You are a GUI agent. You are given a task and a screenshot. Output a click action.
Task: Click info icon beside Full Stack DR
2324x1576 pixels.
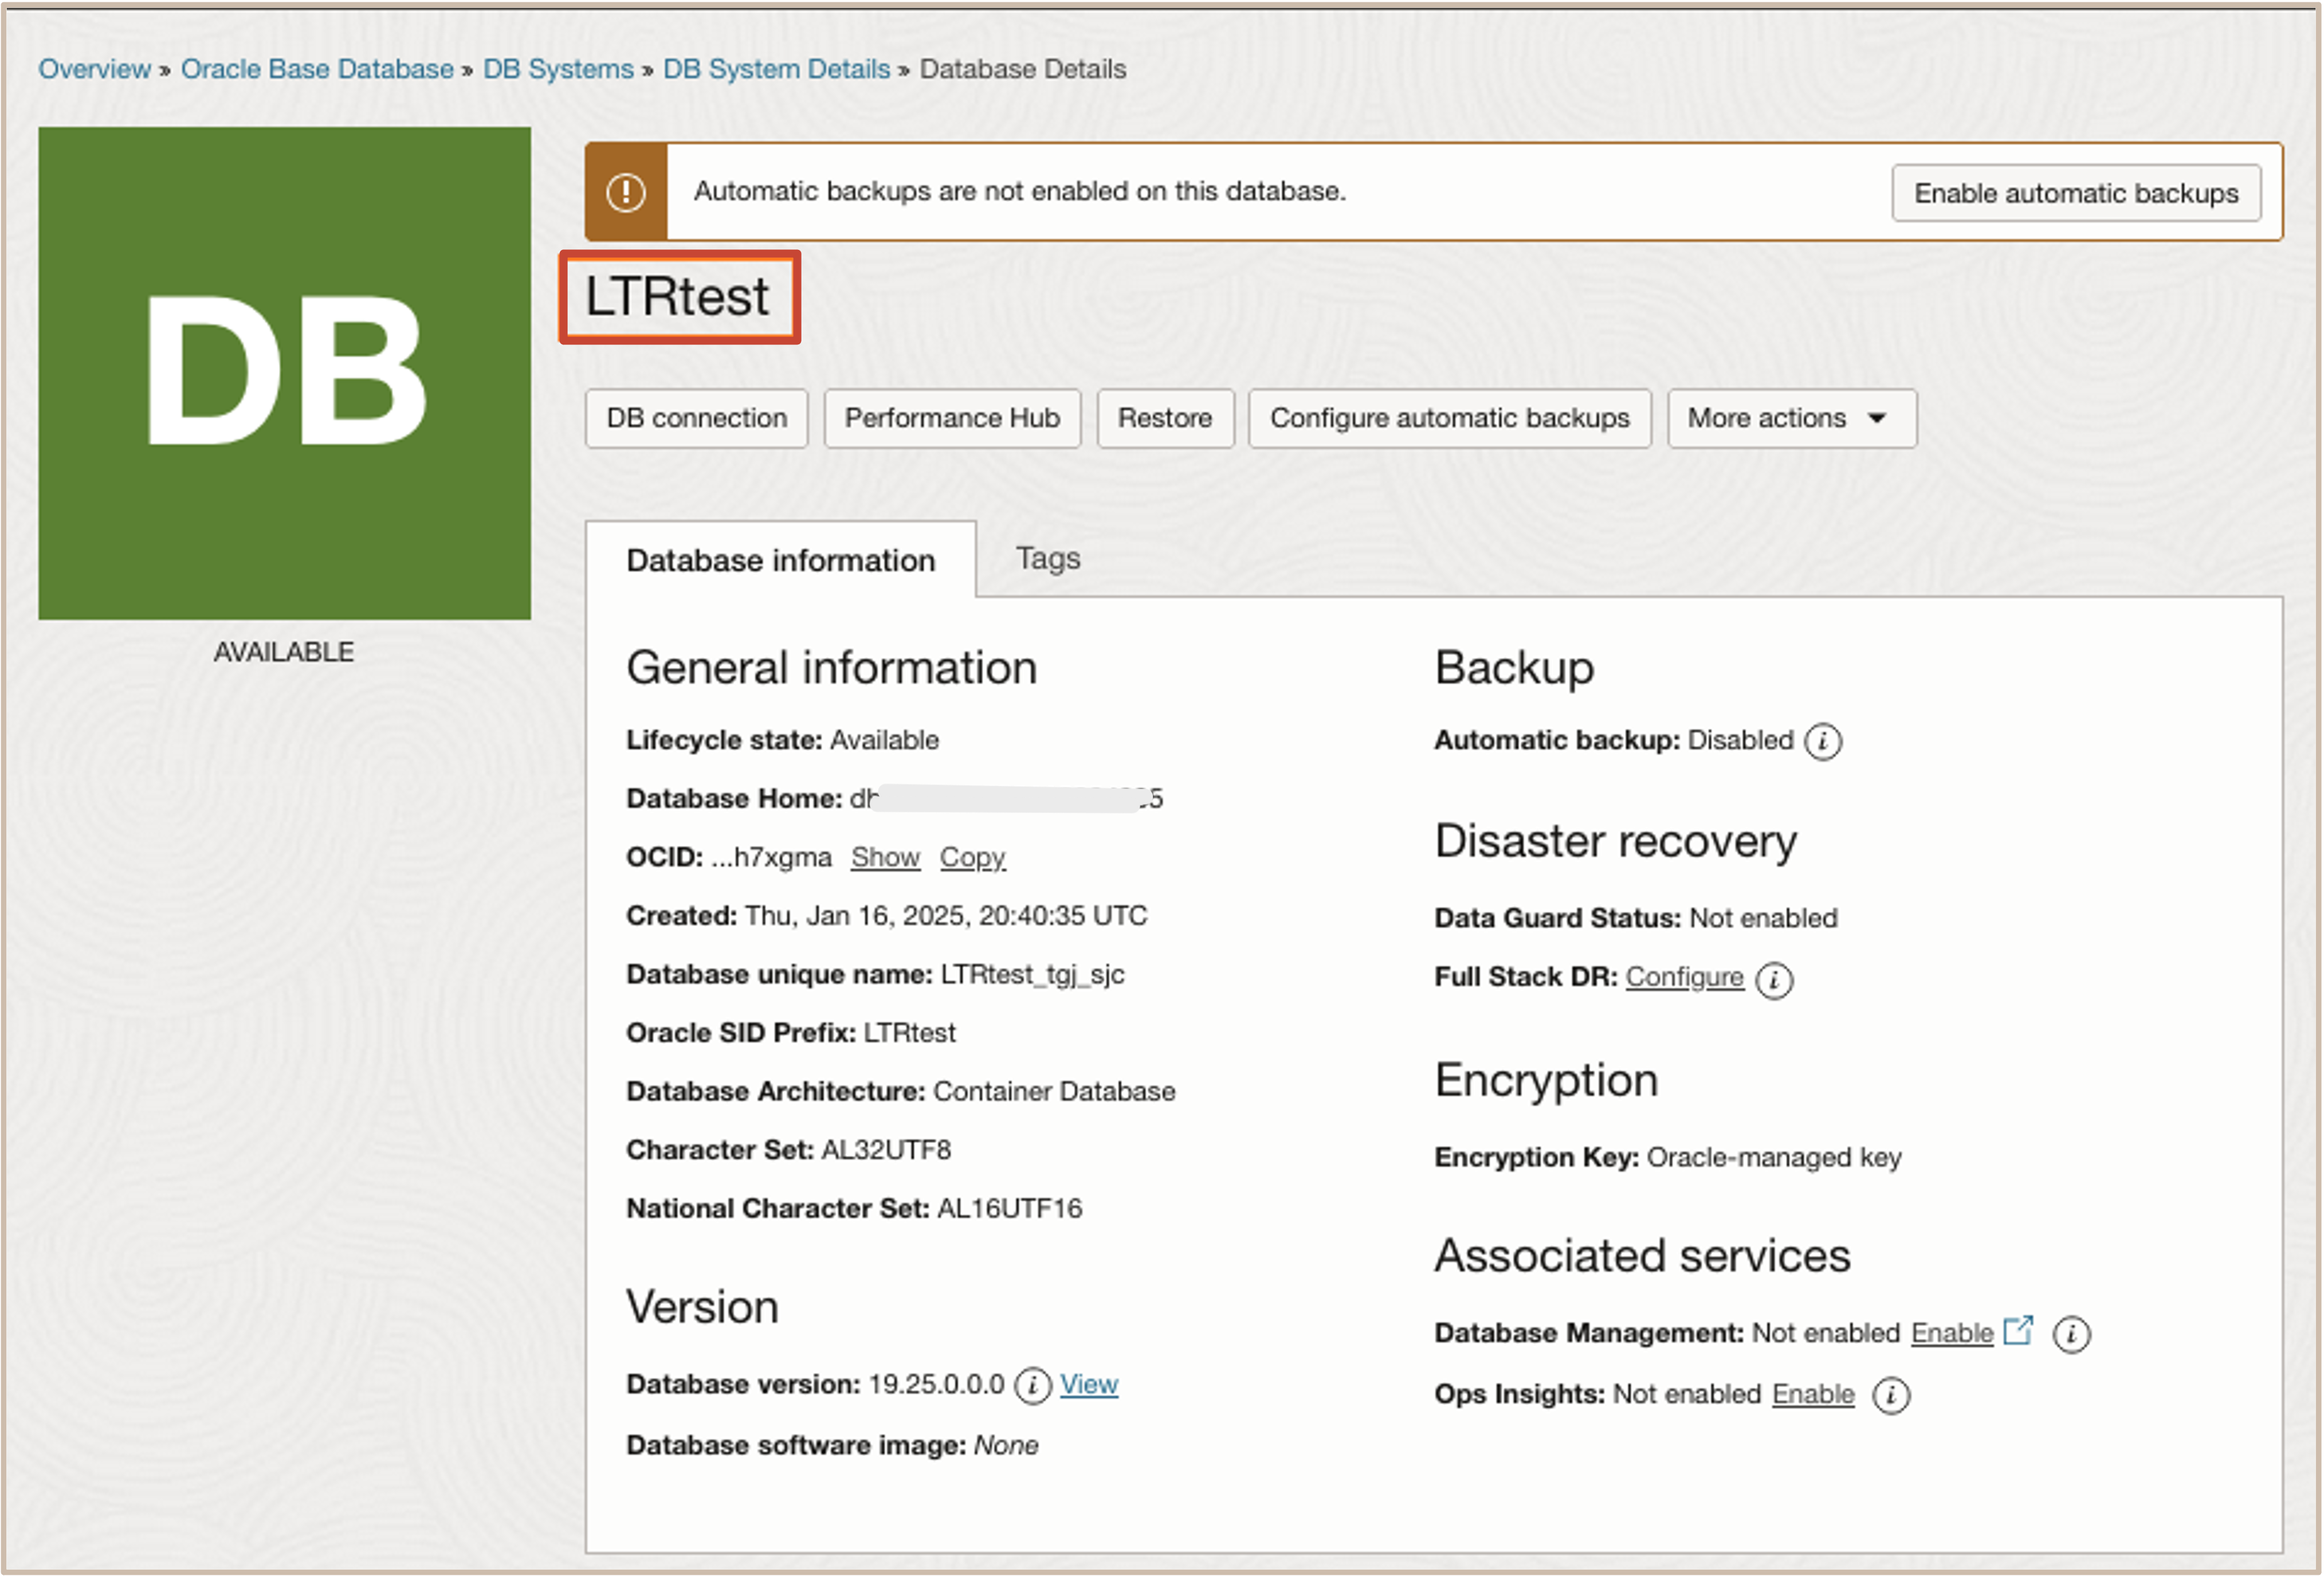click(1774, 979)
